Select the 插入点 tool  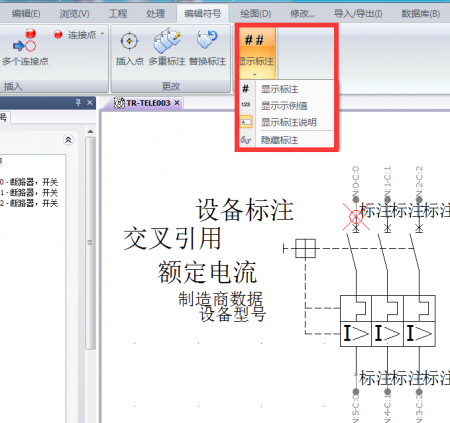[x=129, y=42]
